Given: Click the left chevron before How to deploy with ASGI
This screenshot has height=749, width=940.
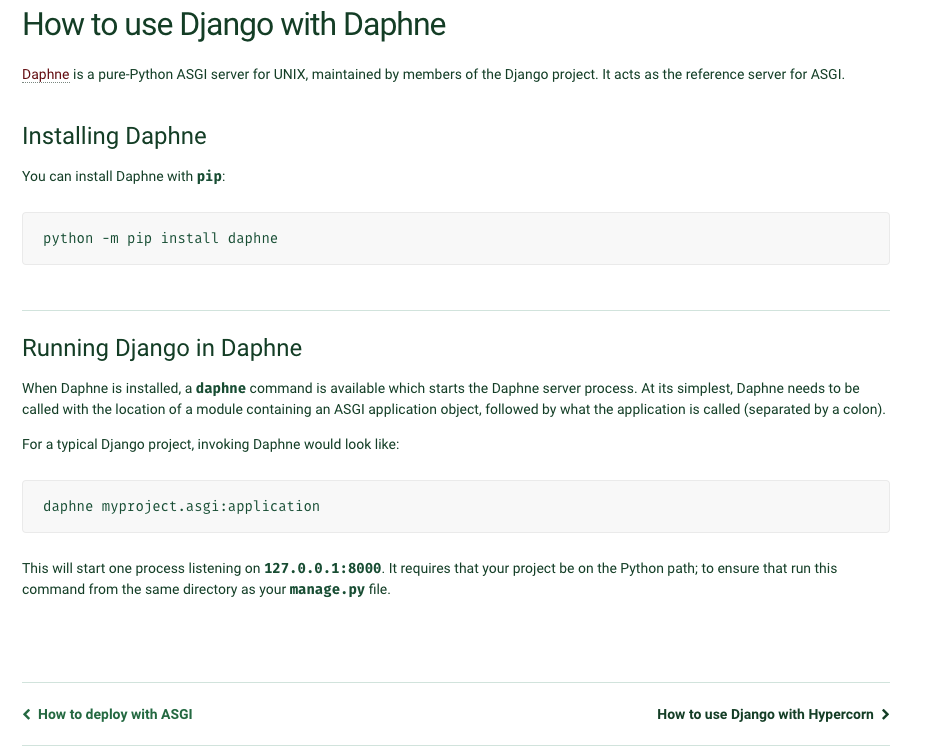Looking at the screenshot, I should click(x=26, y=714).
